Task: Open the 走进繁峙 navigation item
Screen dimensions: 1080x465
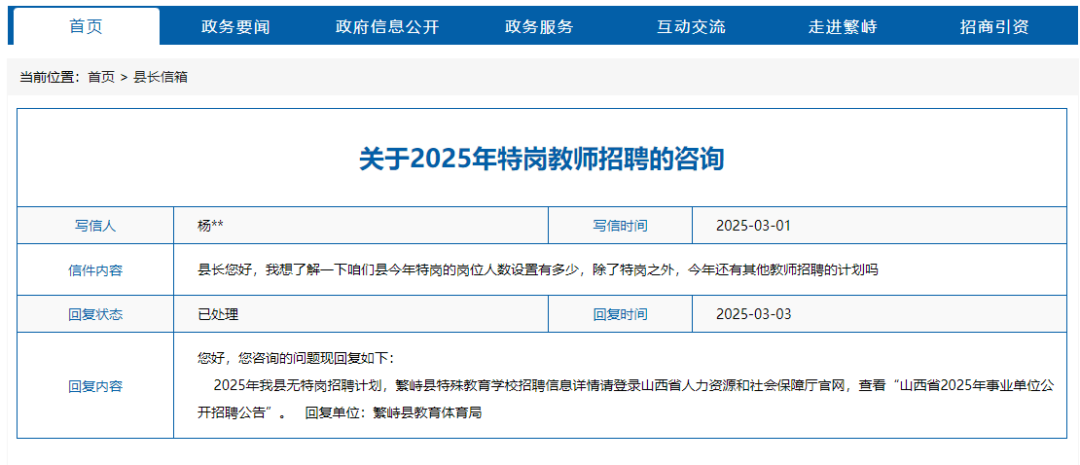Action: click(x=842, y=27)
